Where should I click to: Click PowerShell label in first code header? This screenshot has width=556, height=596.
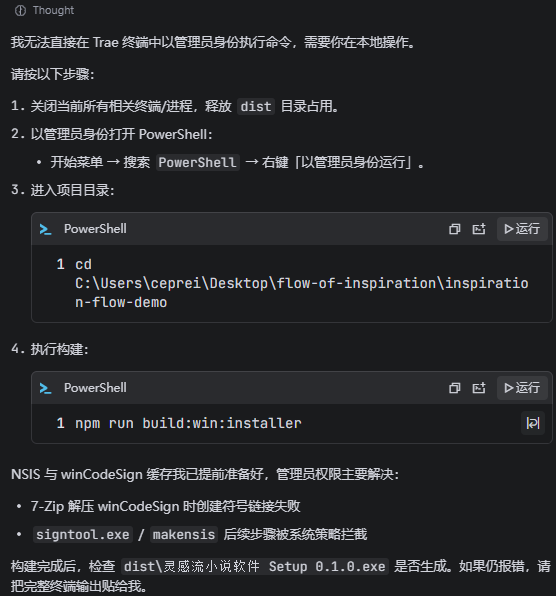click(95, 229)
